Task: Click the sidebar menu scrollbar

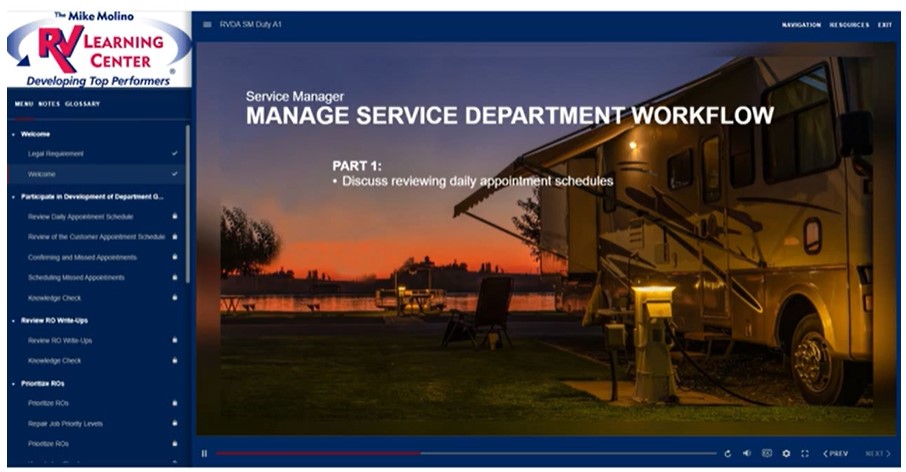Action: coord(187,200)
